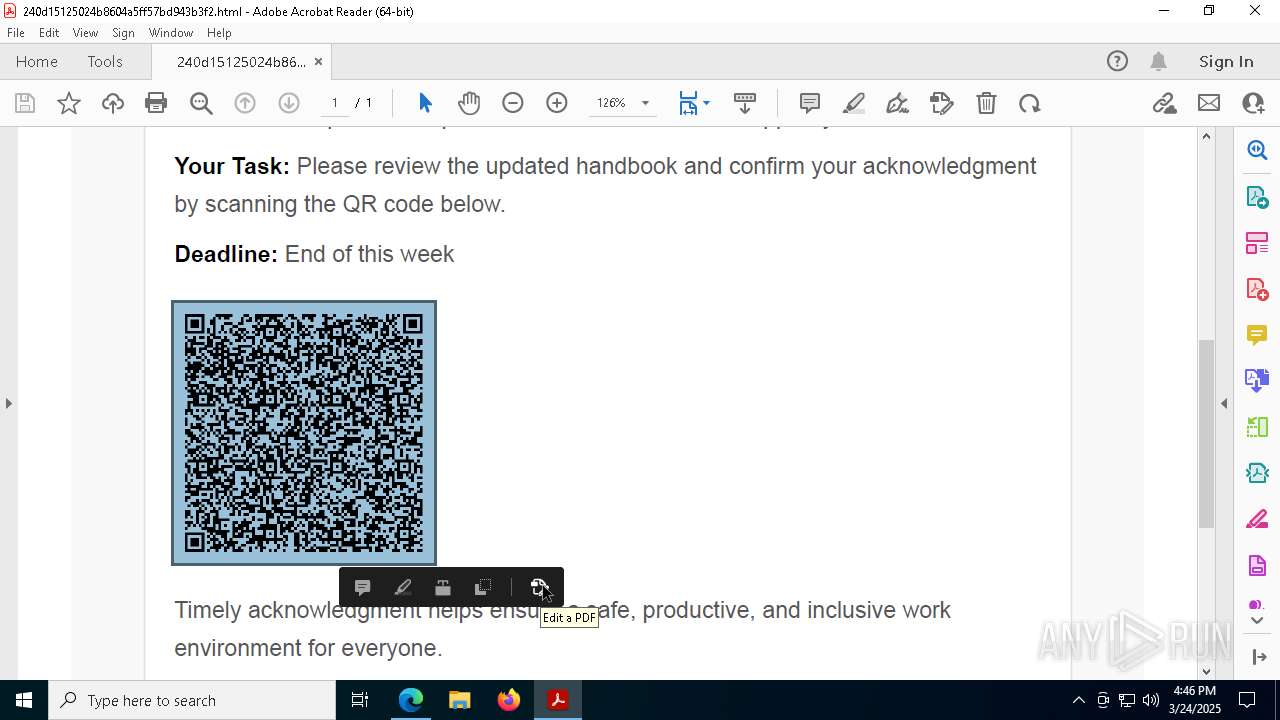Click the upload to cloud icon
Image resolution: width=1280 pixels, height=720 pixels.
pyautogui.click(x=113, y=103)
